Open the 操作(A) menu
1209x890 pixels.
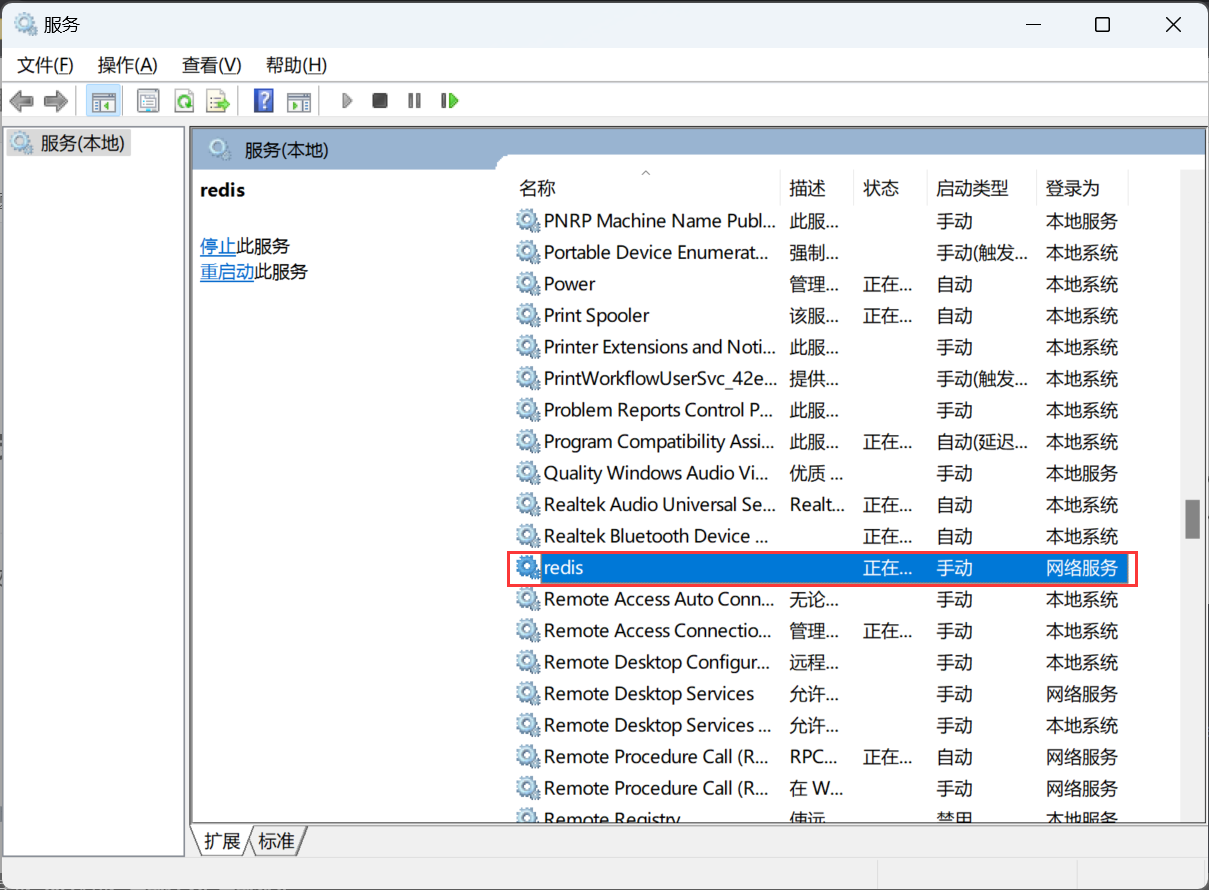[127, 65]
